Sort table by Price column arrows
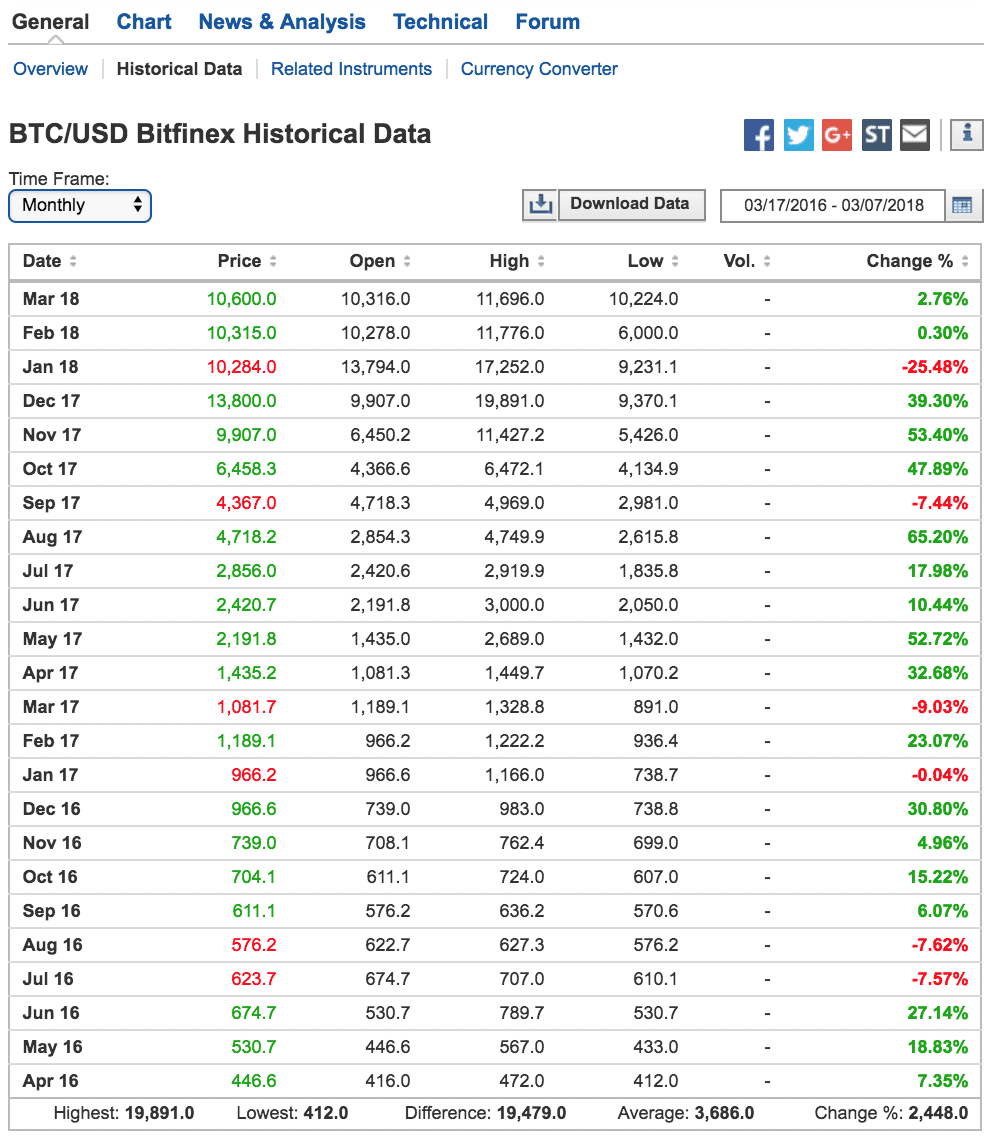Screen dimensions: 996x1146 click(273, 261)
